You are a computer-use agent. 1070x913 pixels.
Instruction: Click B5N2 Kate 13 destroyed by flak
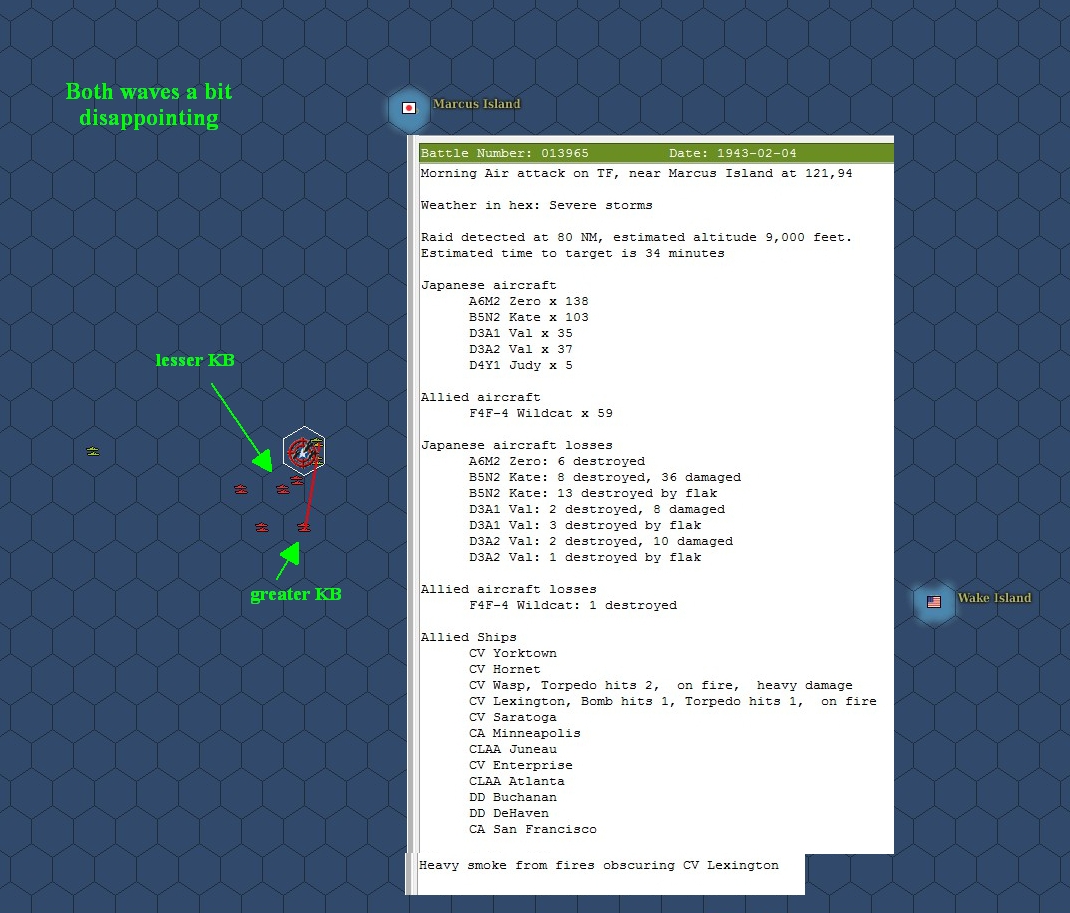coord(592,493)
